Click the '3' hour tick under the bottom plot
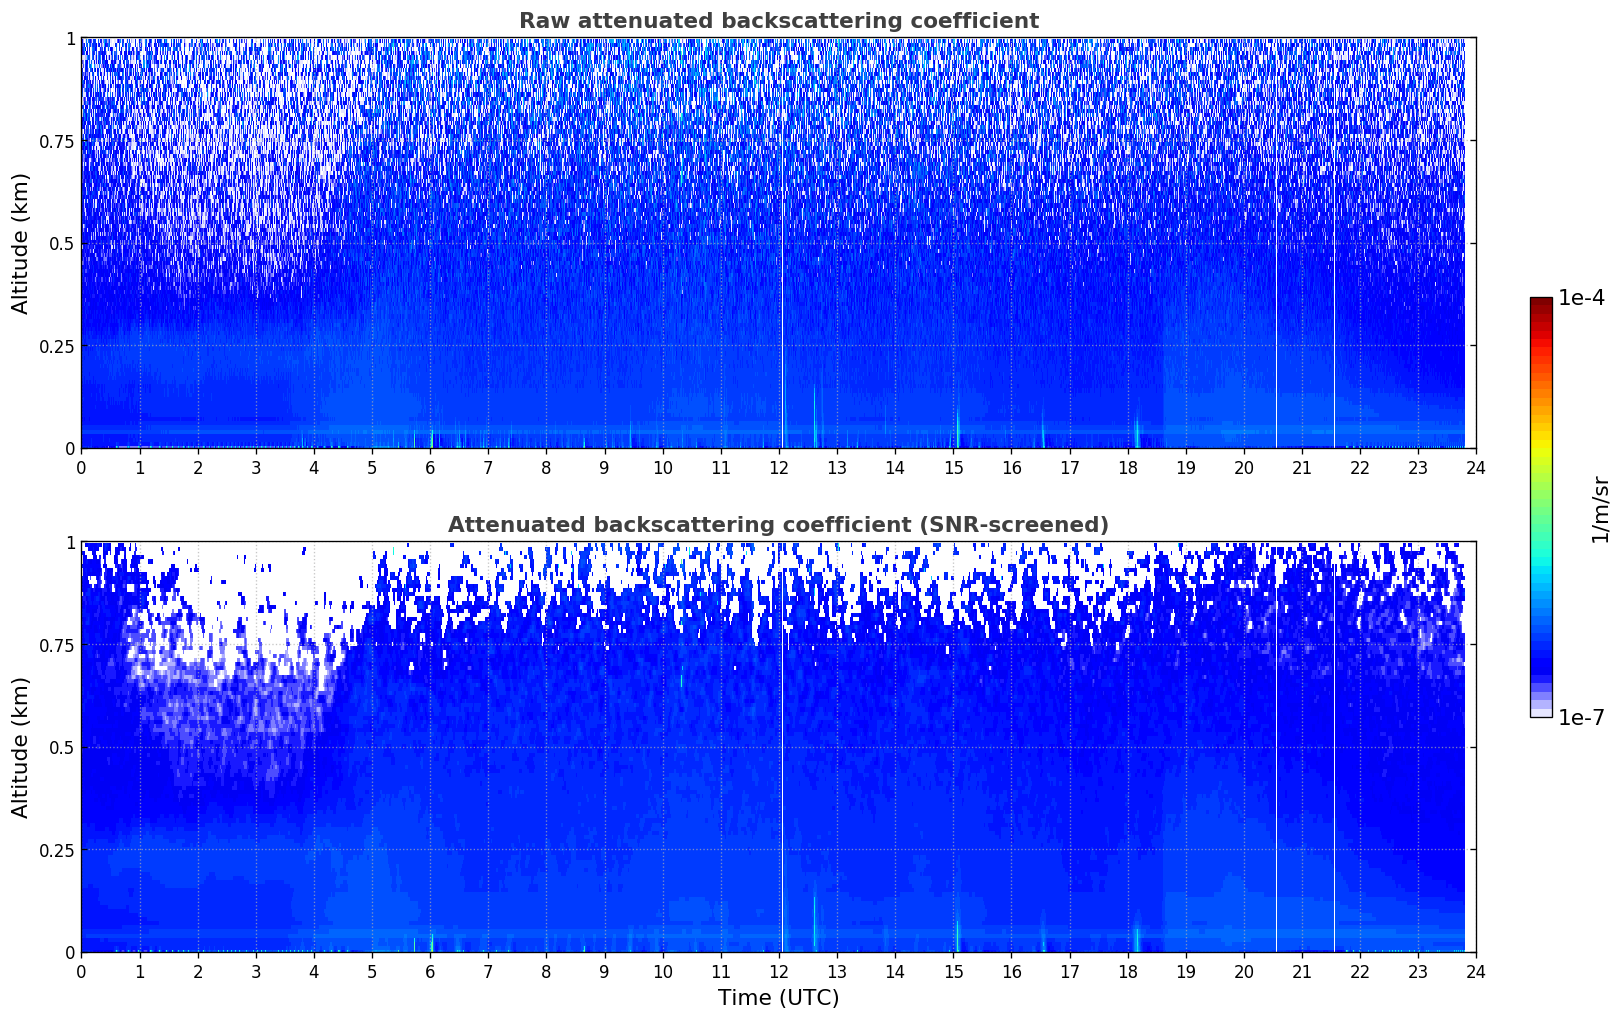1621x1020 pixels. 256,972
